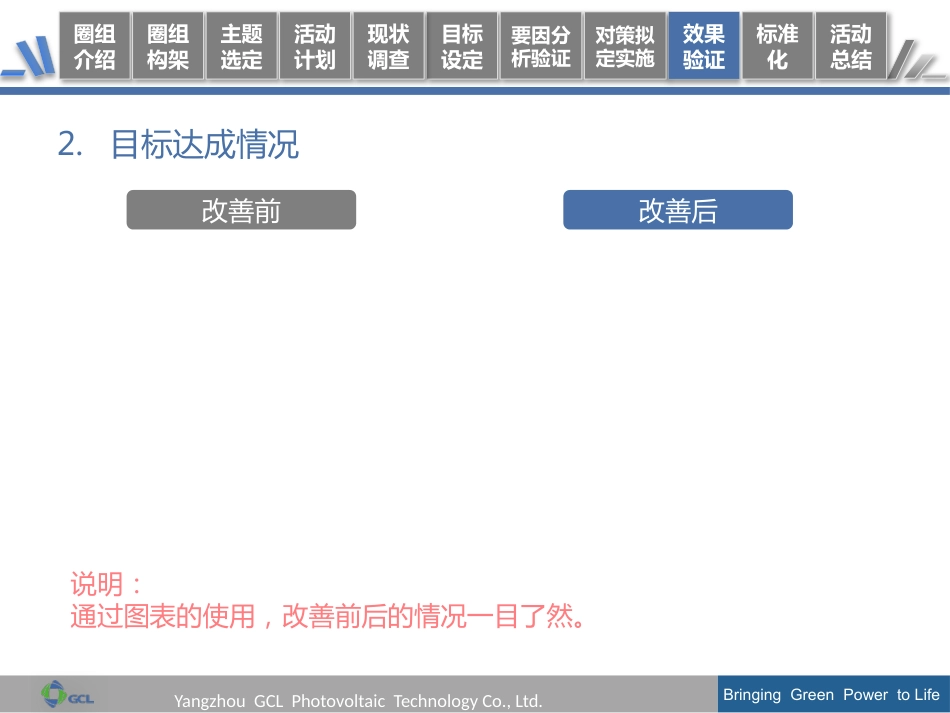Click the blue 改善后 button
Viewport: 950px width, 713px height.
(x=678, y=210)
